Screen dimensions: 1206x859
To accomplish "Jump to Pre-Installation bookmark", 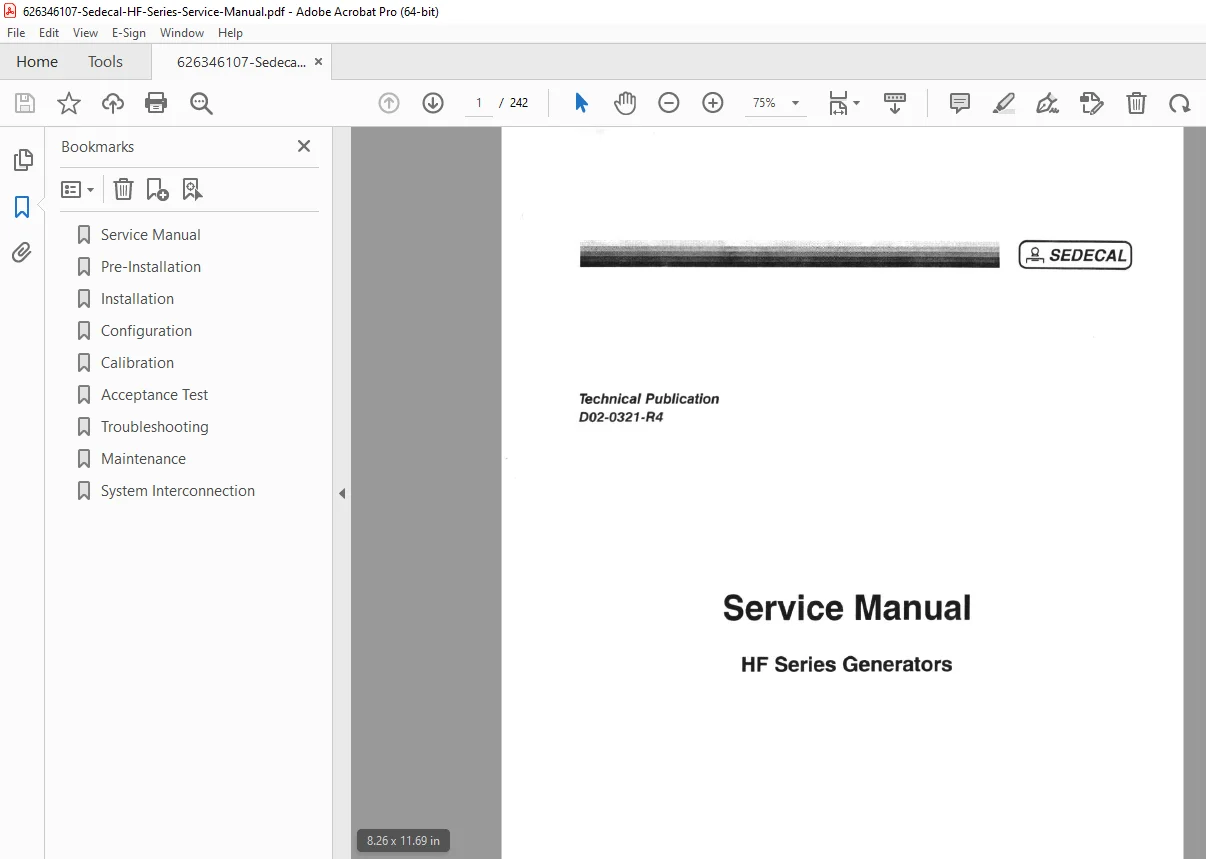I will coord(151,267).
